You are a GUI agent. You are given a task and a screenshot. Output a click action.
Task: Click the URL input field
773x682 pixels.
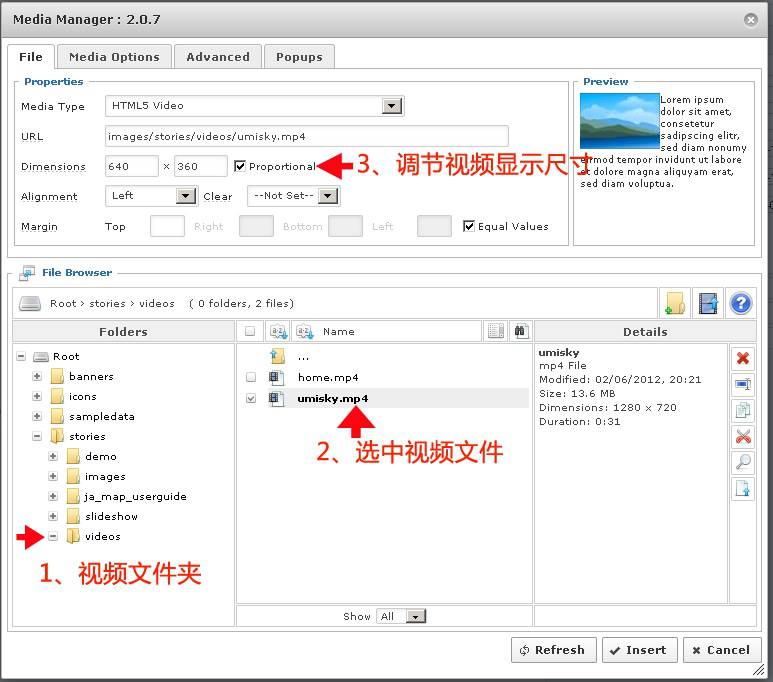(x=306, y=136)
